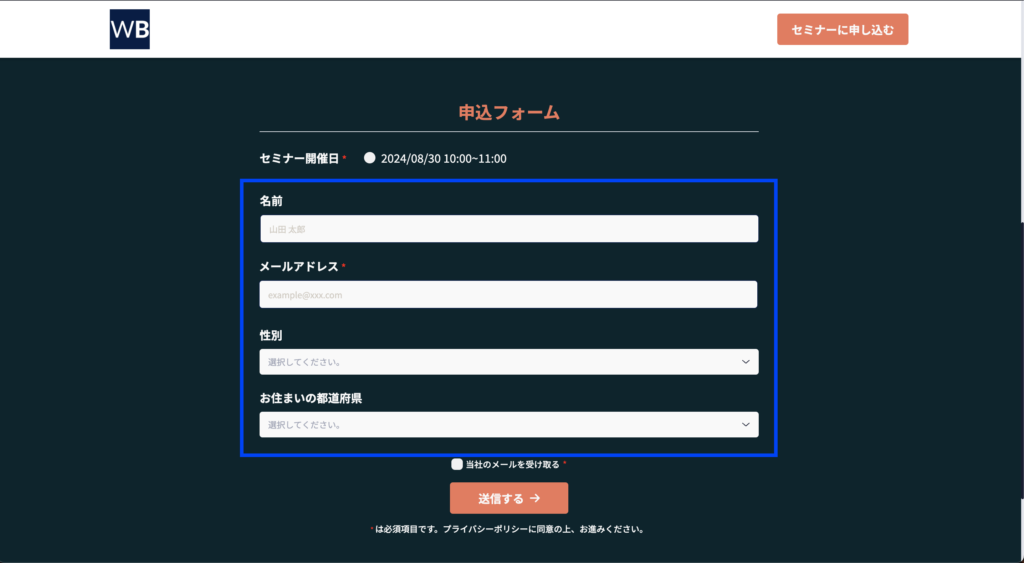Image resolution: width=1024 pixels, height=563 pixels.
Task: Click the お住まいの都道府県 field label
Action: pos(310,398)
